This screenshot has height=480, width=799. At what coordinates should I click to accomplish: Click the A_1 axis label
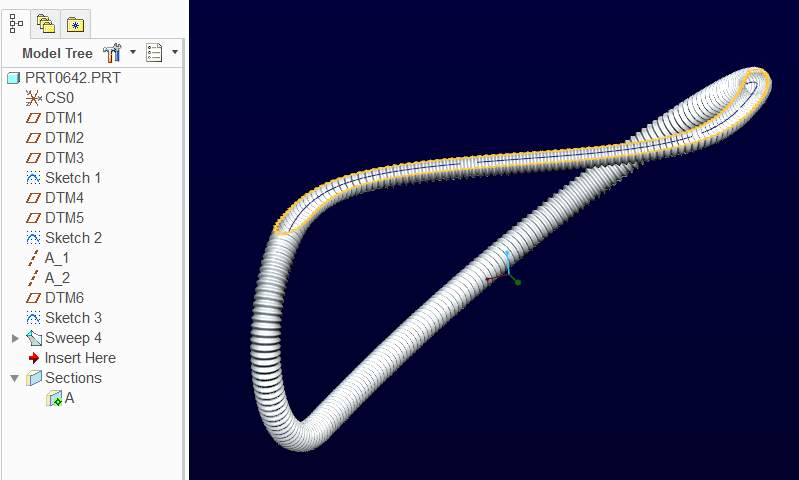point(57,258)
